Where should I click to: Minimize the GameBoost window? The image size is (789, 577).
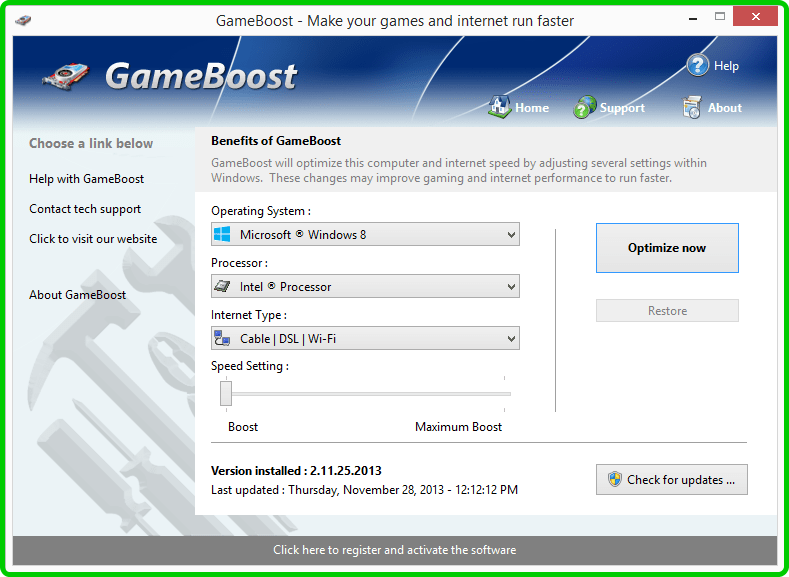[694, 17]
